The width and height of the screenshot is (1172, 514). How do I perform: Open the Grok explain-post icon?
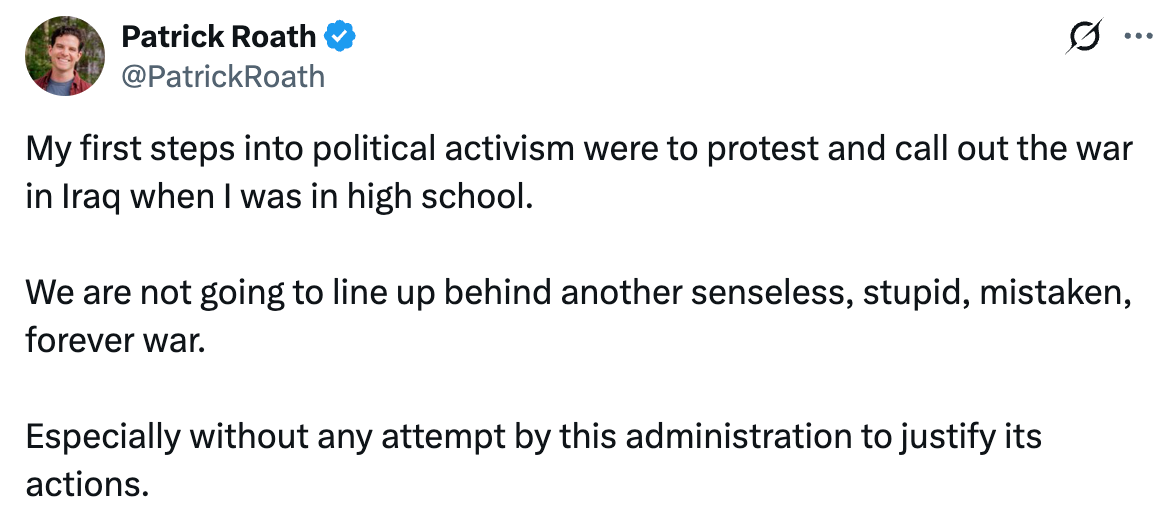(x=1085, y=38)
